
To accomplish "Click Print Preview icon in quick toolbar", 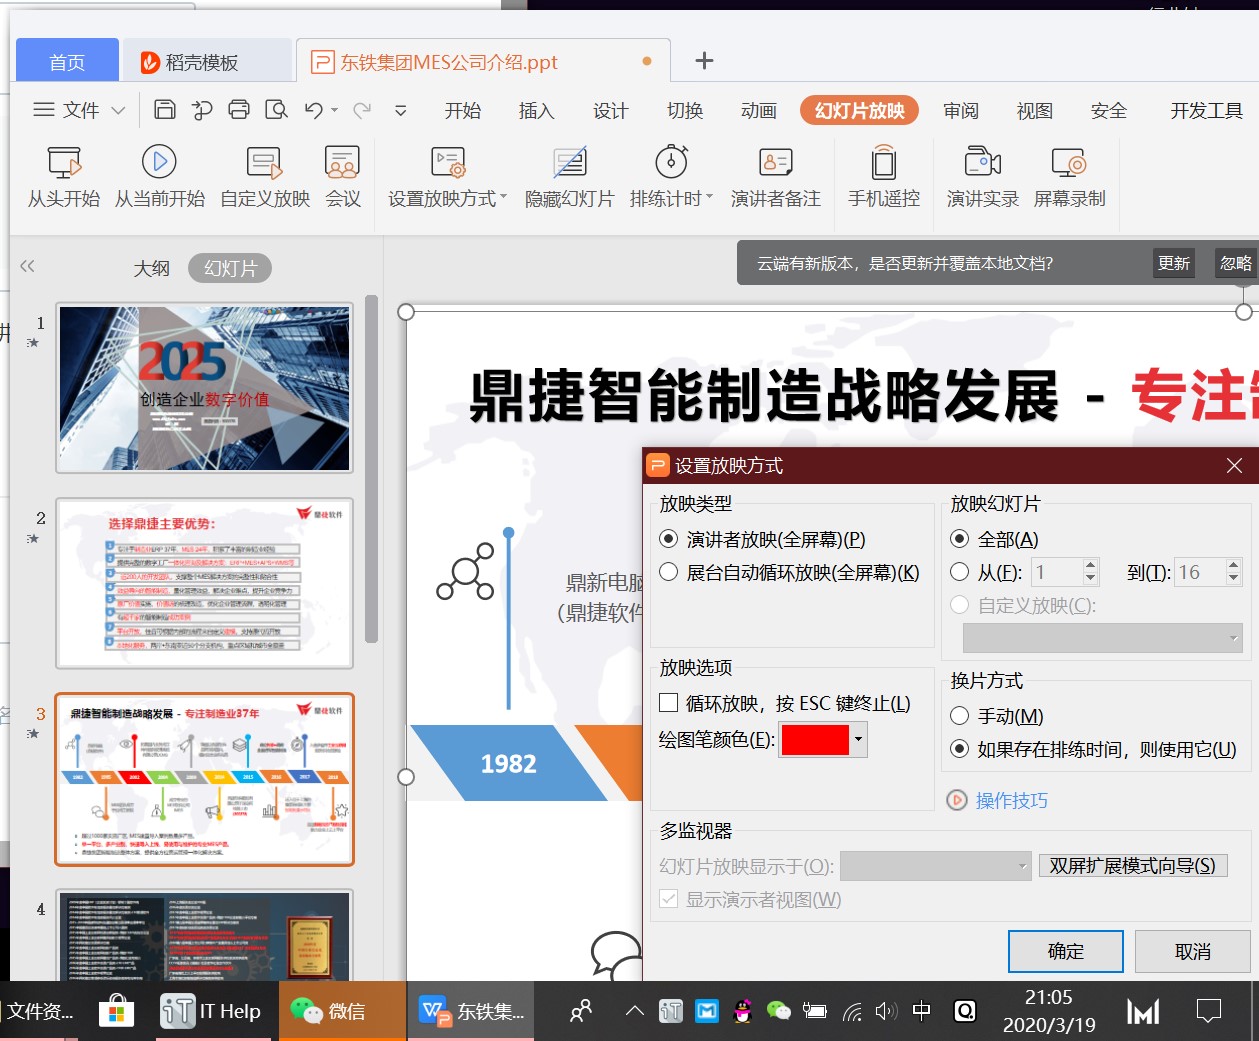I will point(276,110).
